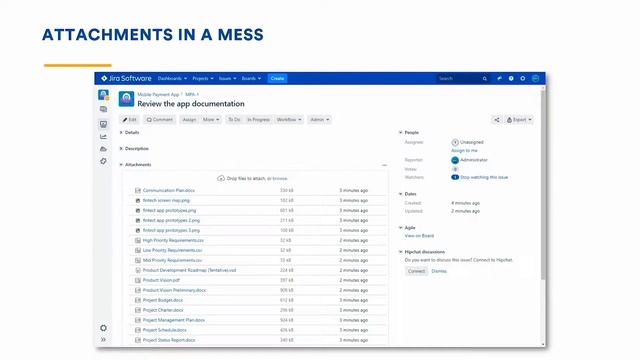Click the Low Priority Requirements.csv file icon

(138, 250)
